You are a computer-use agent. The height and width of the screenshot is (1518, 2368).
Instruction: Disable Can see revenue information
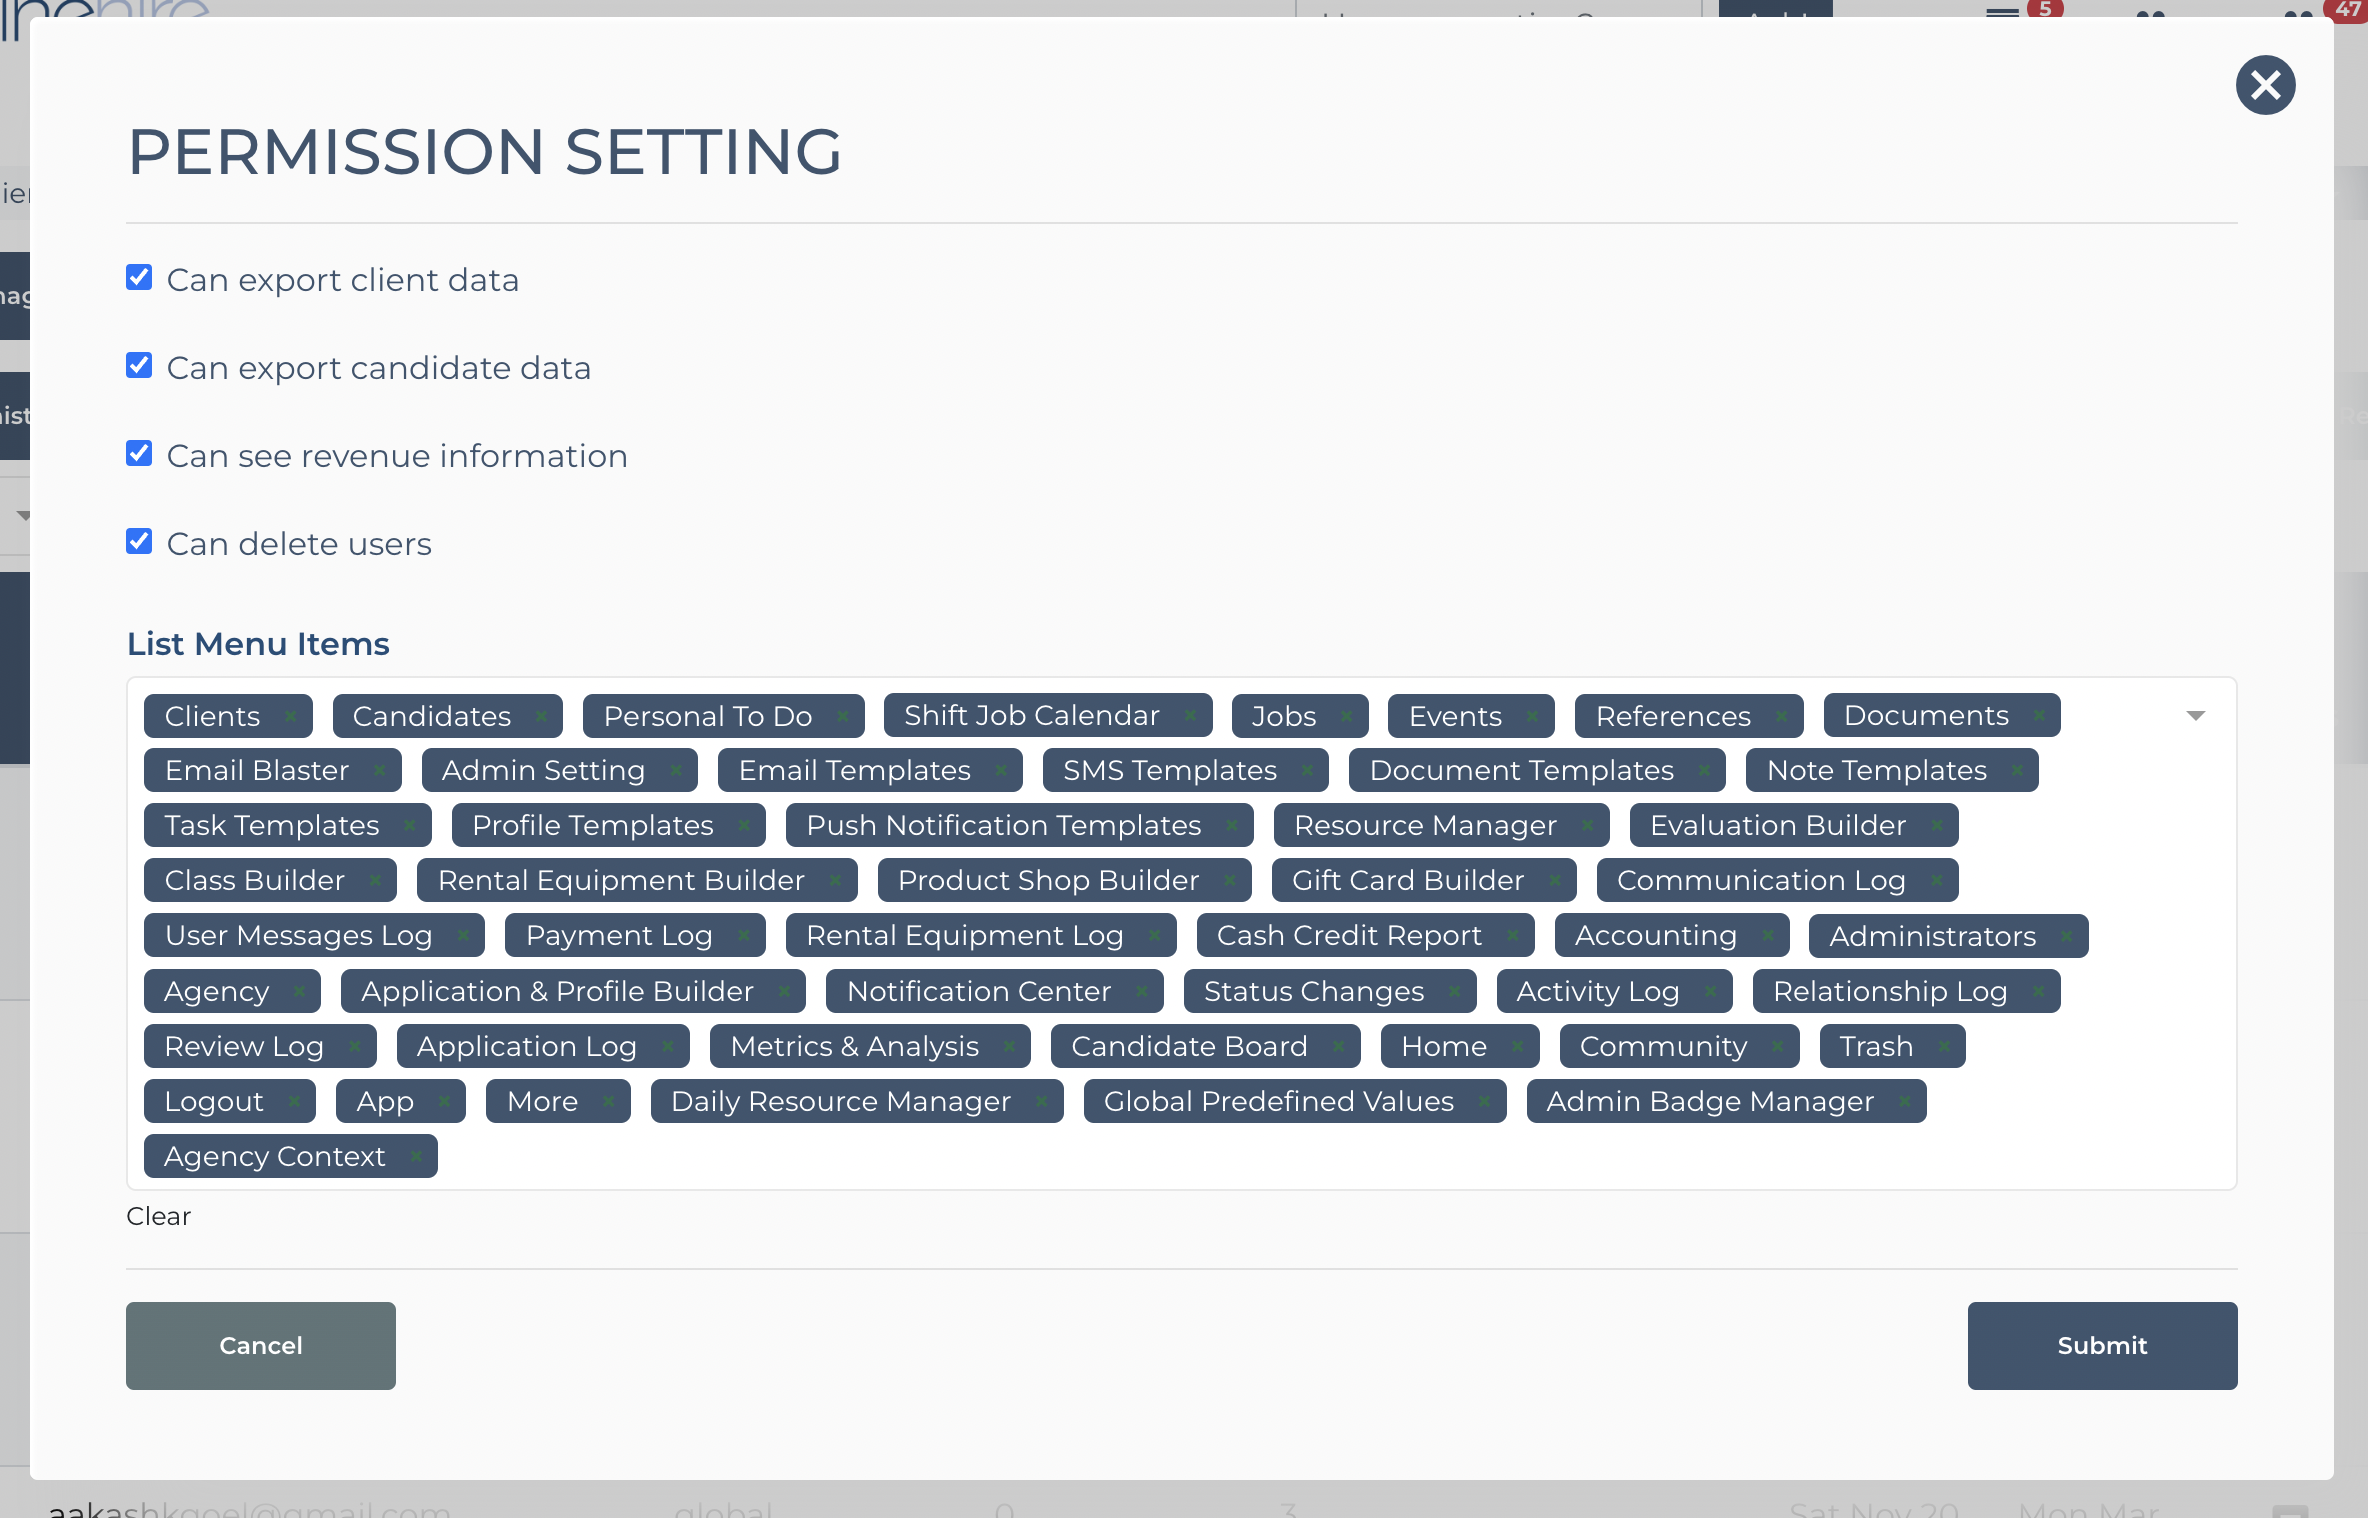(139, 454)
